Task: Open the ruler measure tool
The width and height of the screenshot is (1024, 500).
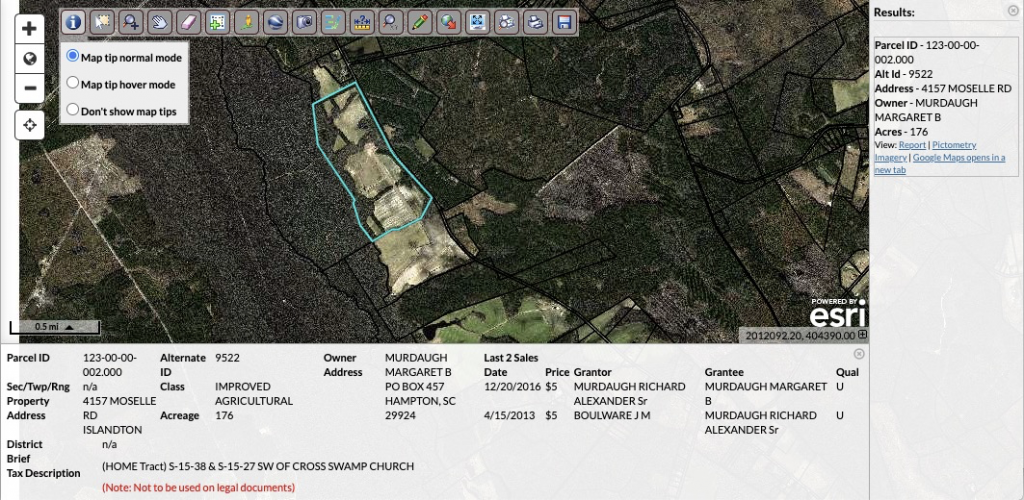Action: tap(362, 21)
